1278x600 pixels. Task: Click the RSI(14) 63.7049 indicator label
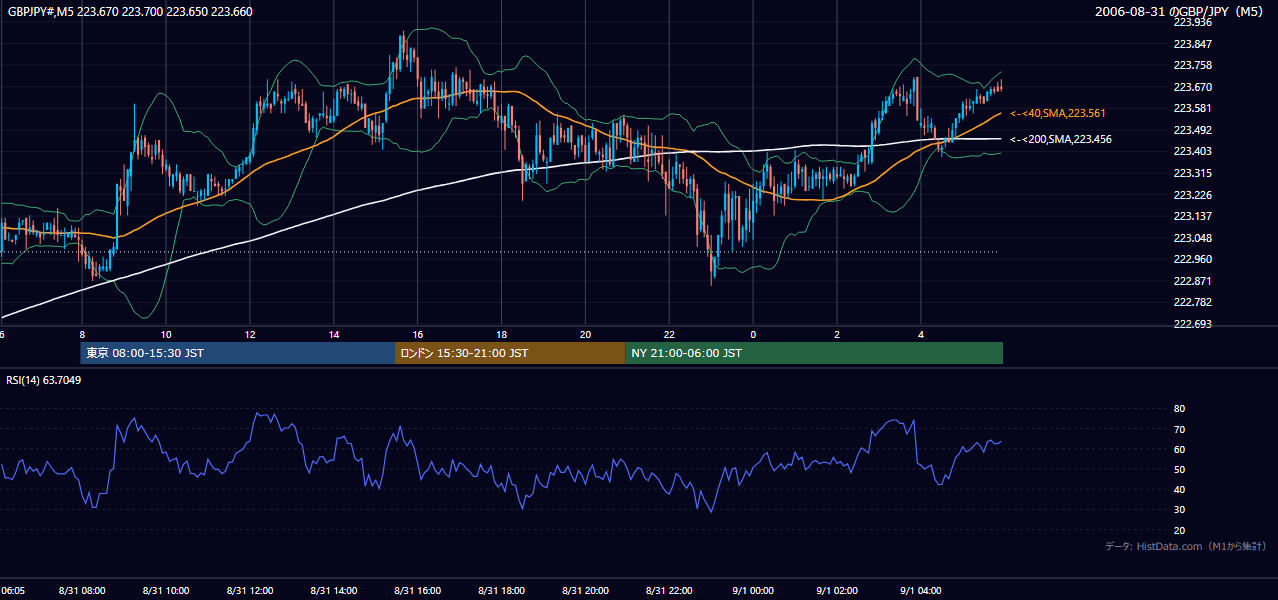click(x=44, y=380)
